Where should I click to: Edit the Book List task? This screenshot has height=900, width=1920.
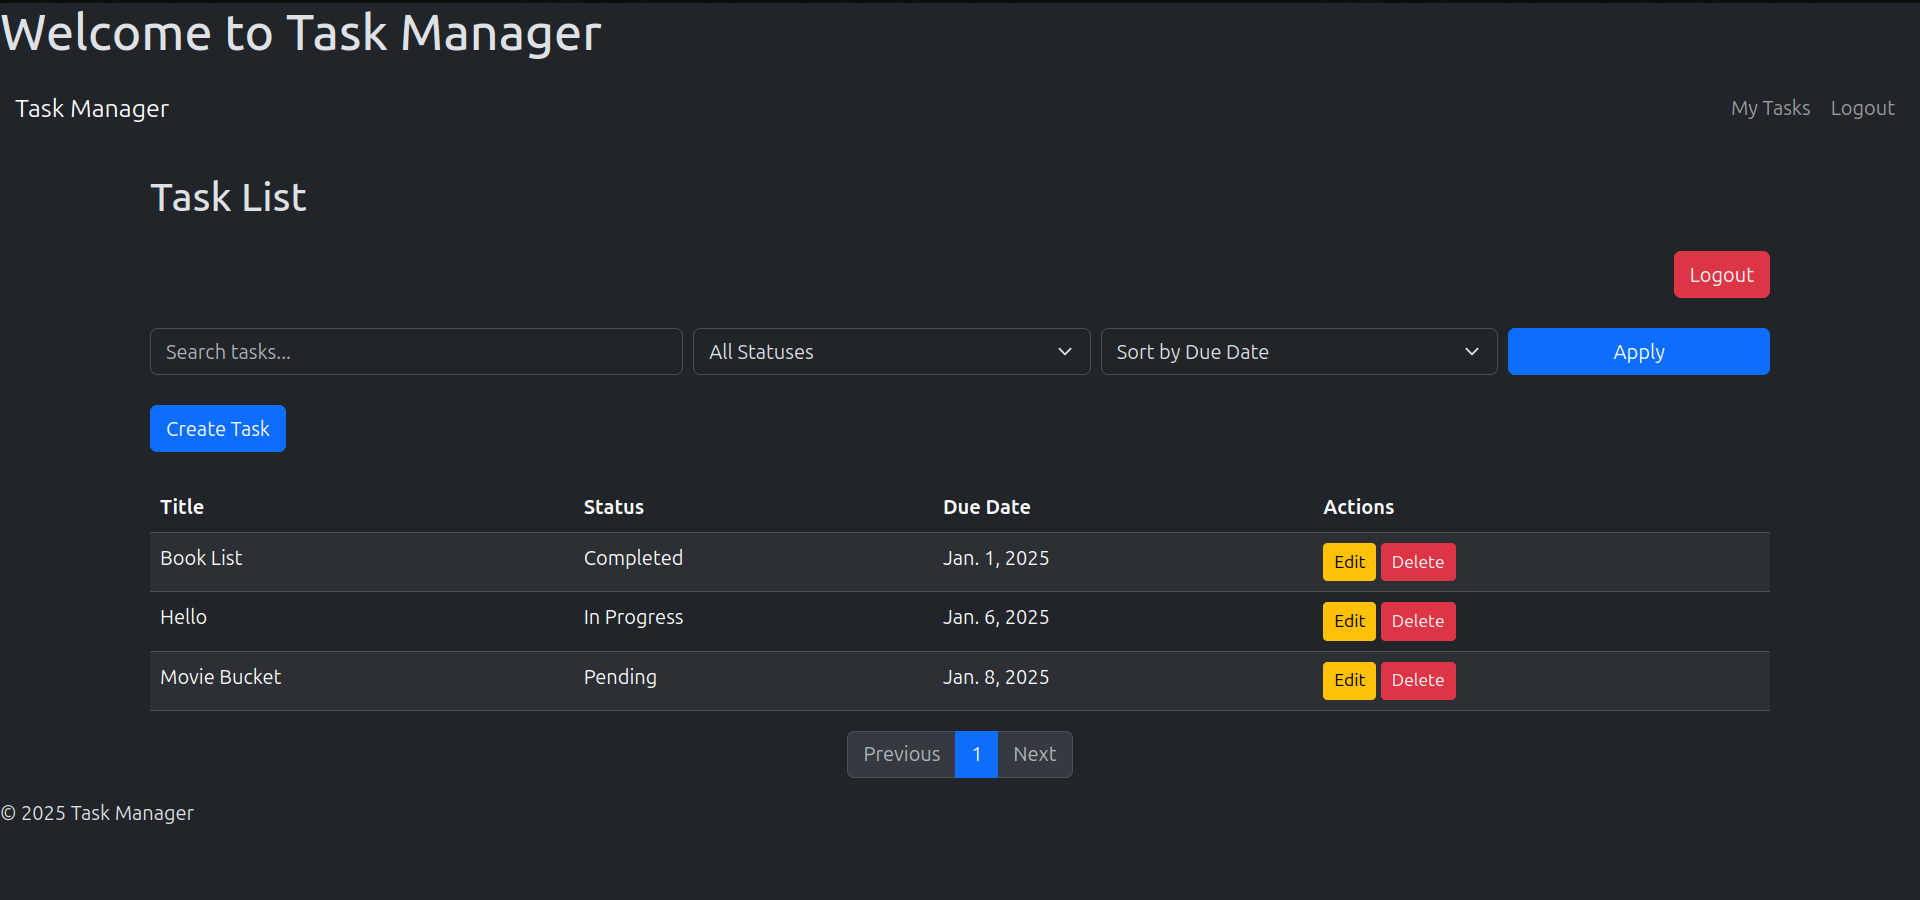click(1348, 561)
